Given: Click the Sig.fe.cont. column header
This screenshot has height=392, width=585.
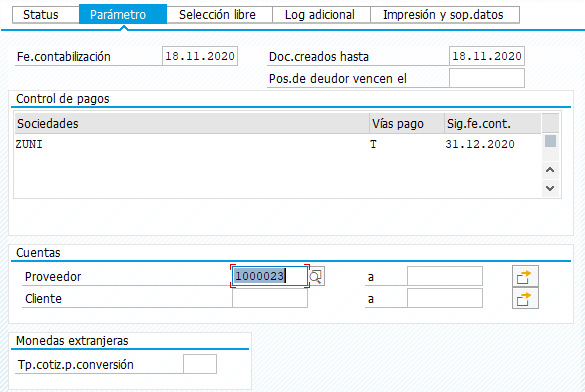Looking at the screenshot, I should click(492, 123).
